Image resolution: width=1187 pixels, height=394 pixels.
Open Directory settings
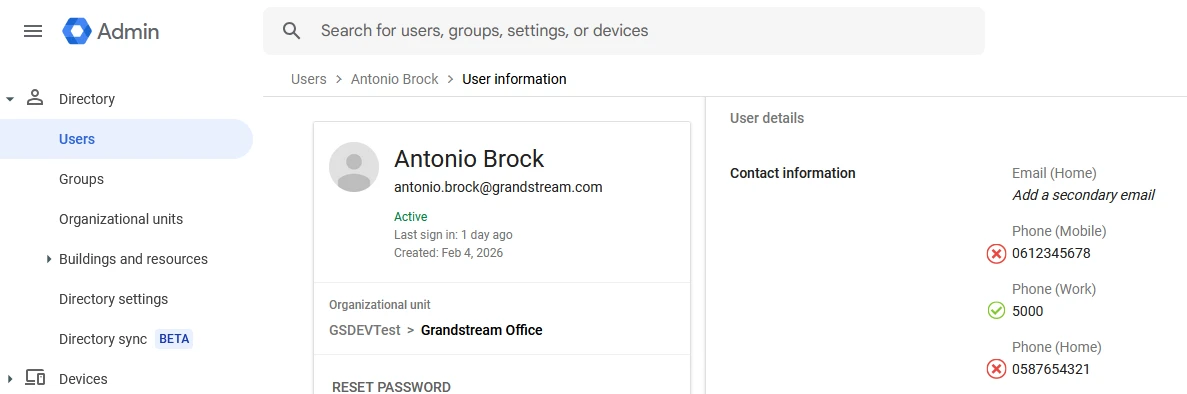(114, 299)
